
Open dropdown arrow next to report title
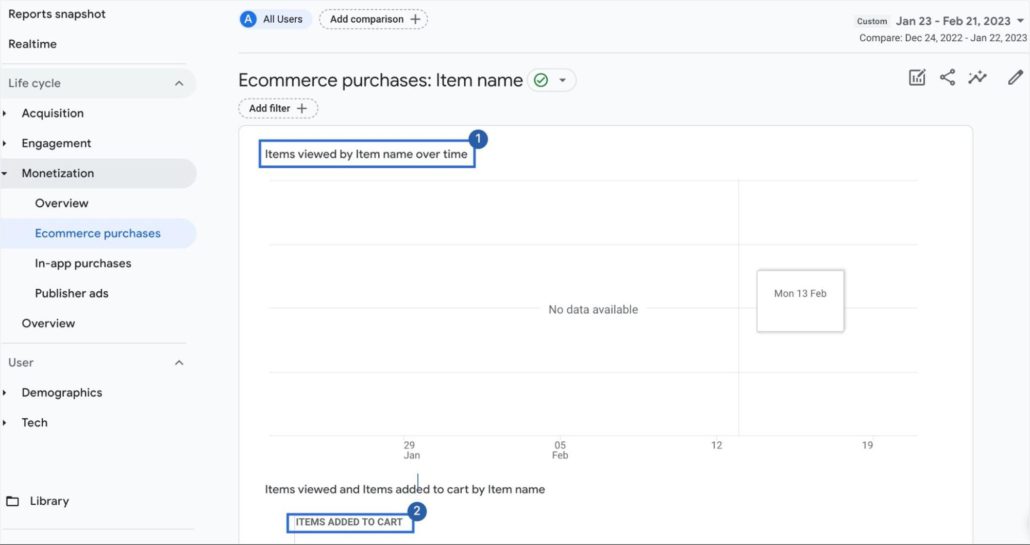562,80
